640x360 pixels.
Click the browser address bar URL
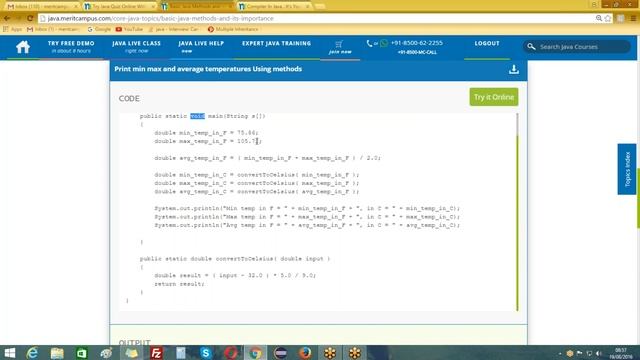[160, 18]
